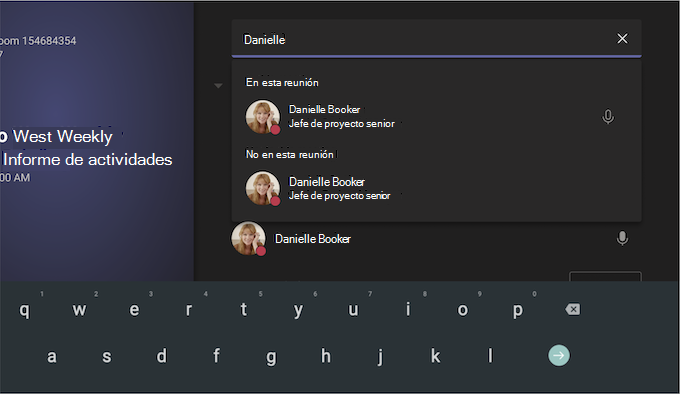Click the Danielle Booker name in the participant list below the results

point(313,239)
